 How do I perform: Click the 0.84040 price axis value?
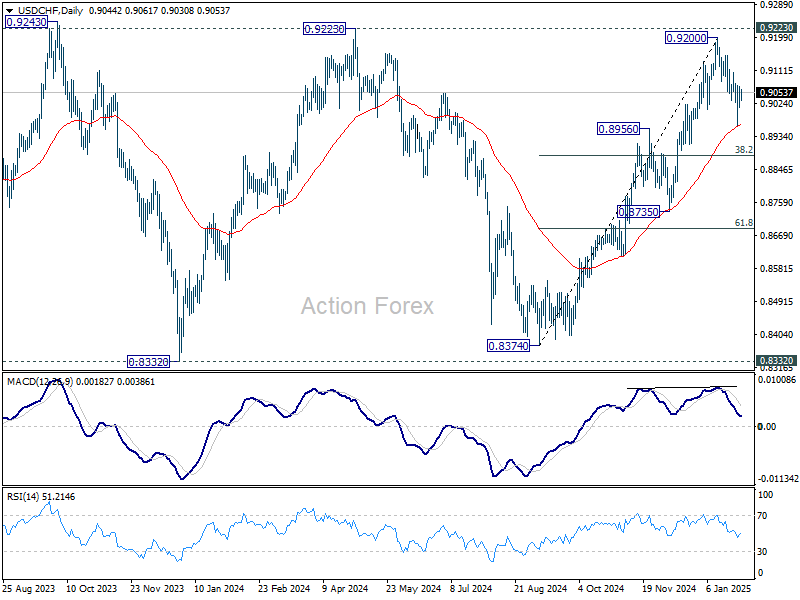coord(776,334)
